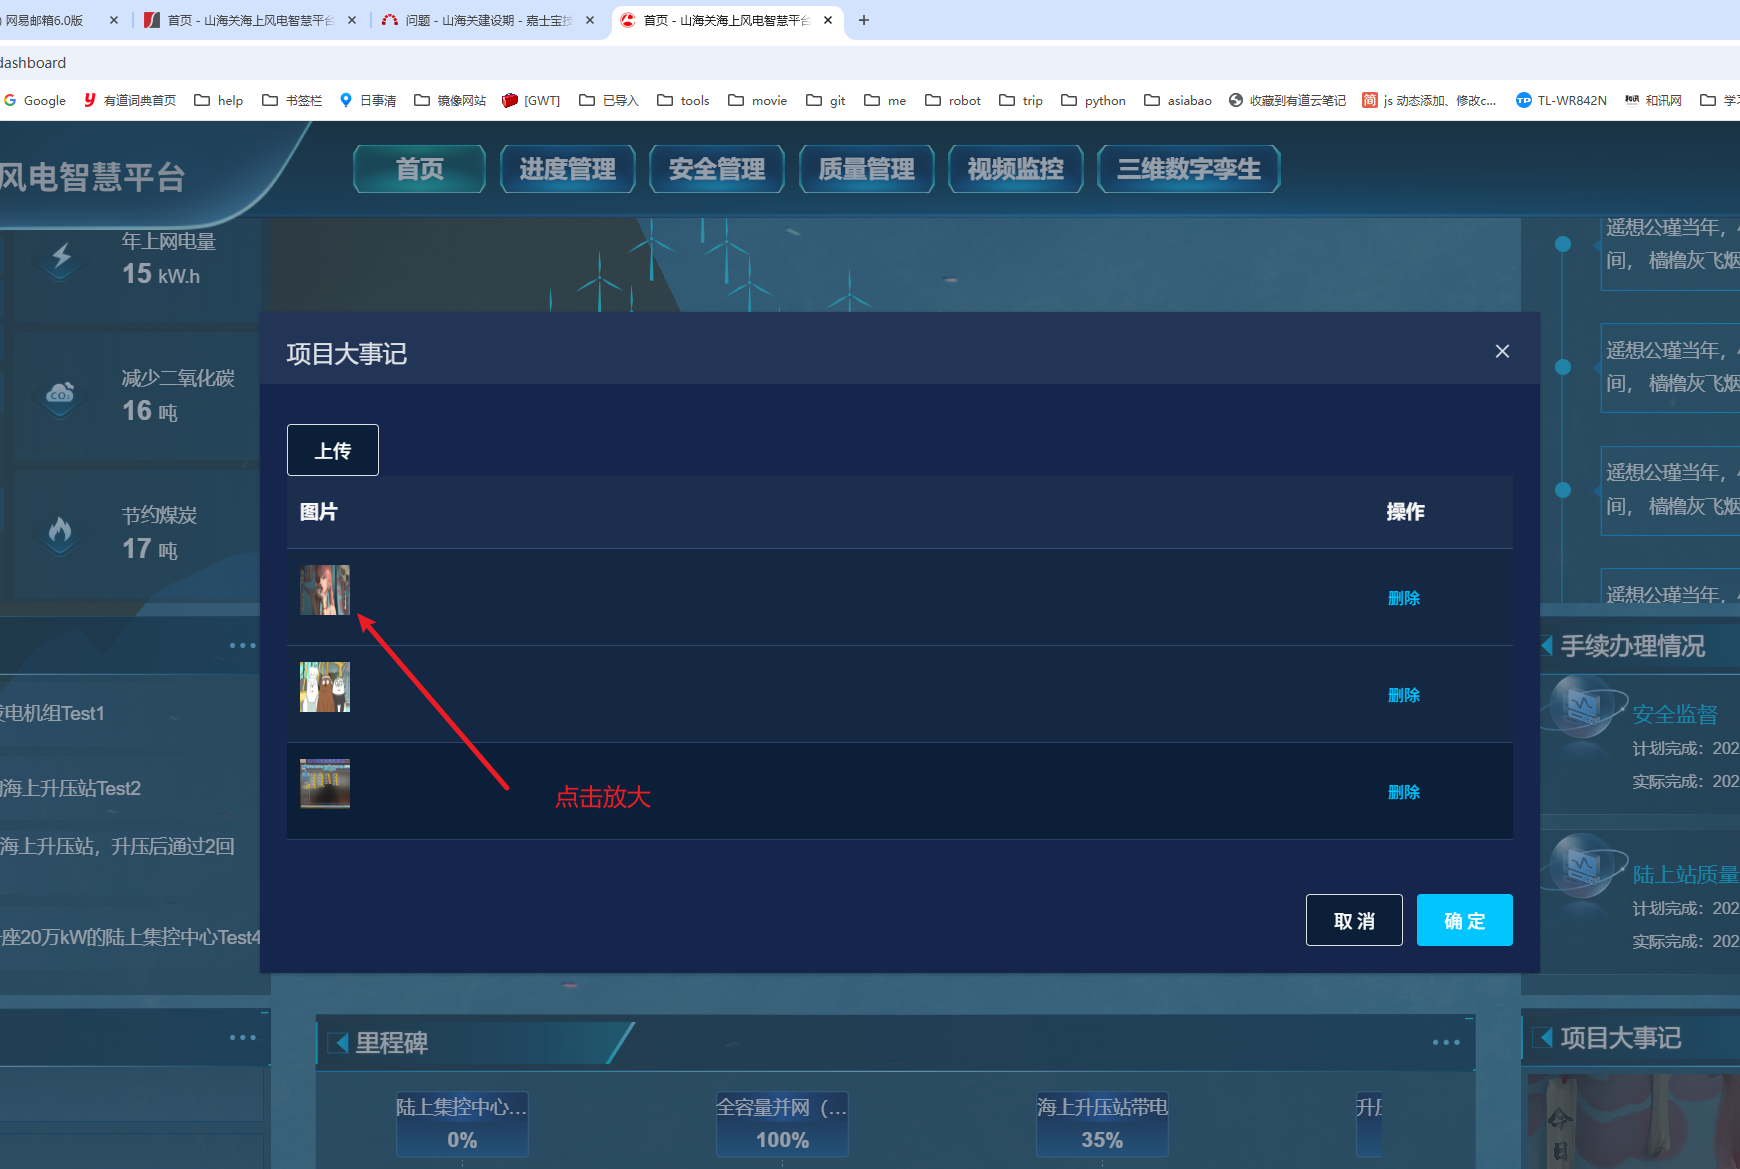1740x1169 pixels.
Task: Confirm the dialog with 确定
Action: [x=1464, y=920]
